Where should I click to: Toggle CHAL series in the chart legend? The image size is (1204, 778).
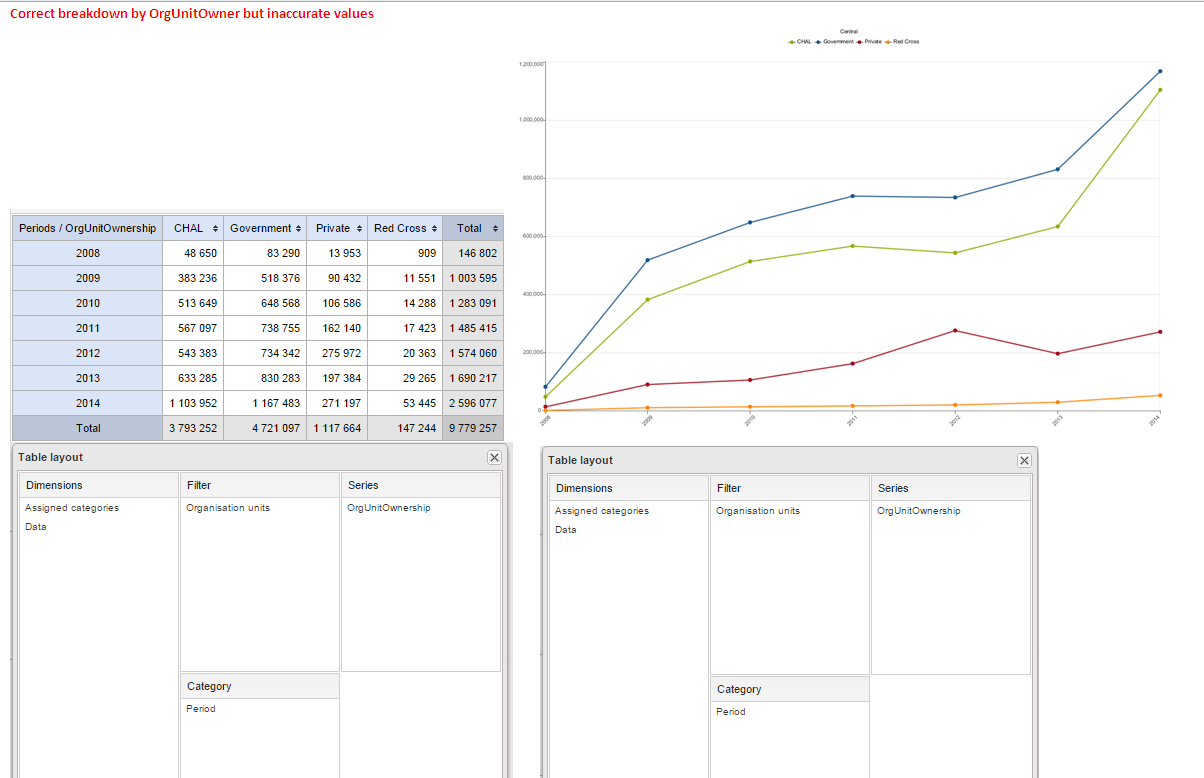[x=801, y=42]
